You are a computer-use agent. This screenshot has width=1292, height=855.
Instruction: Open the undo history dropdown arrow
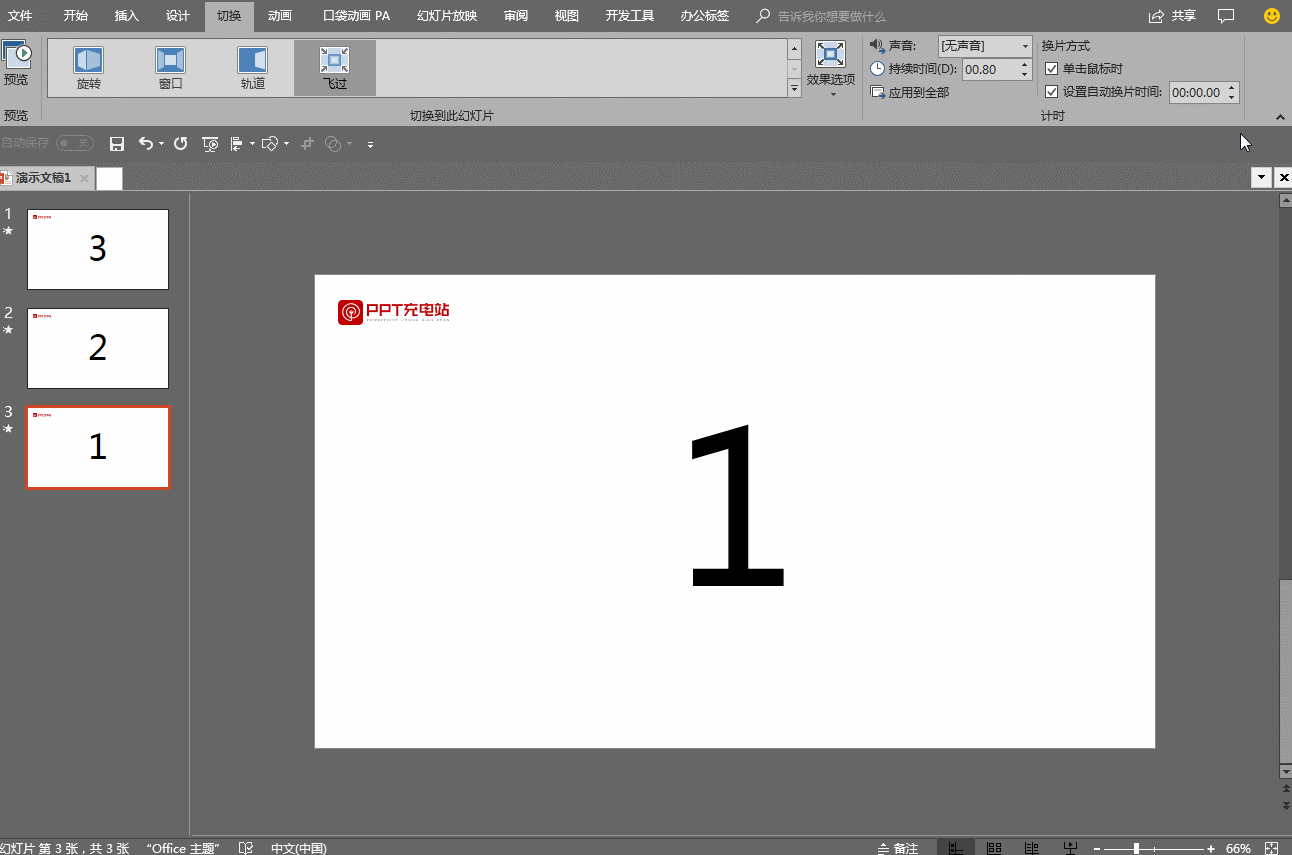(x=162, y=144)
